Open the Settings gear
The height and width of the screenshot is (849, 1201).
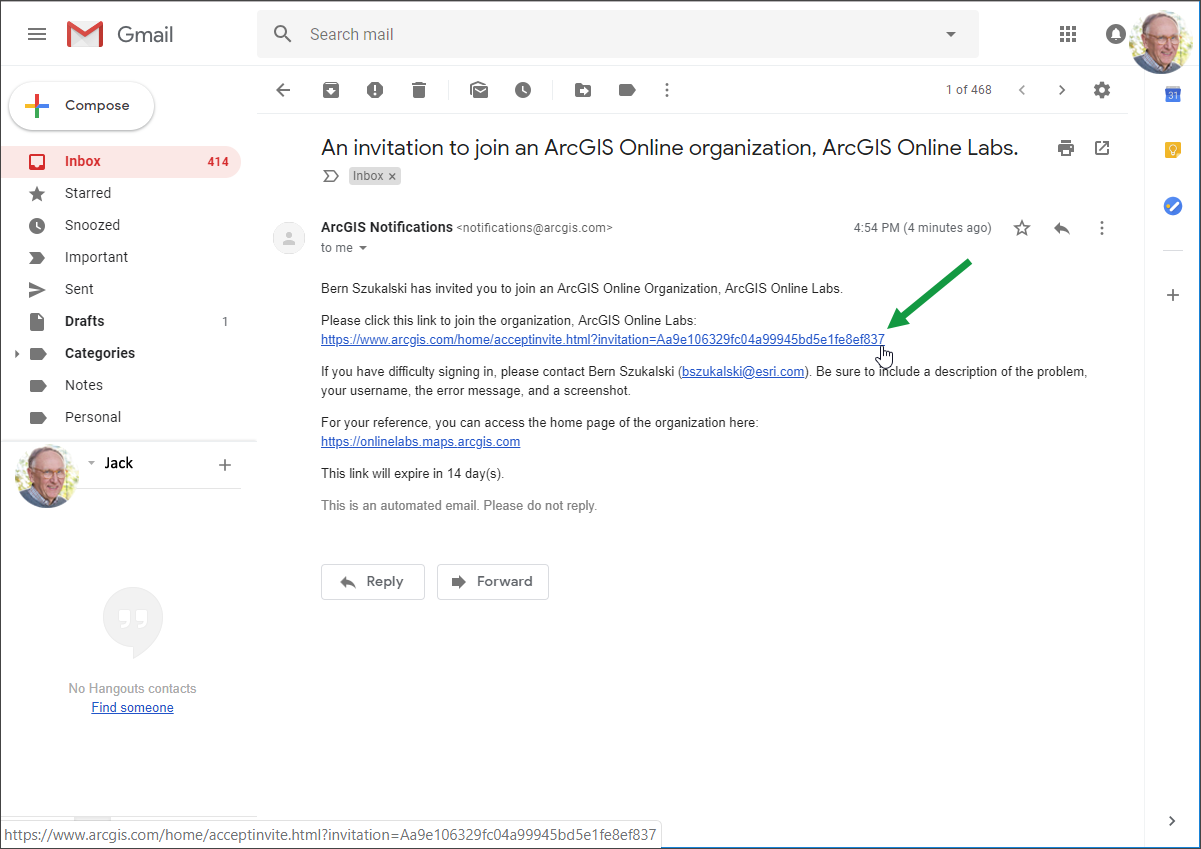pyautogui.click(x=1102, y=90)
